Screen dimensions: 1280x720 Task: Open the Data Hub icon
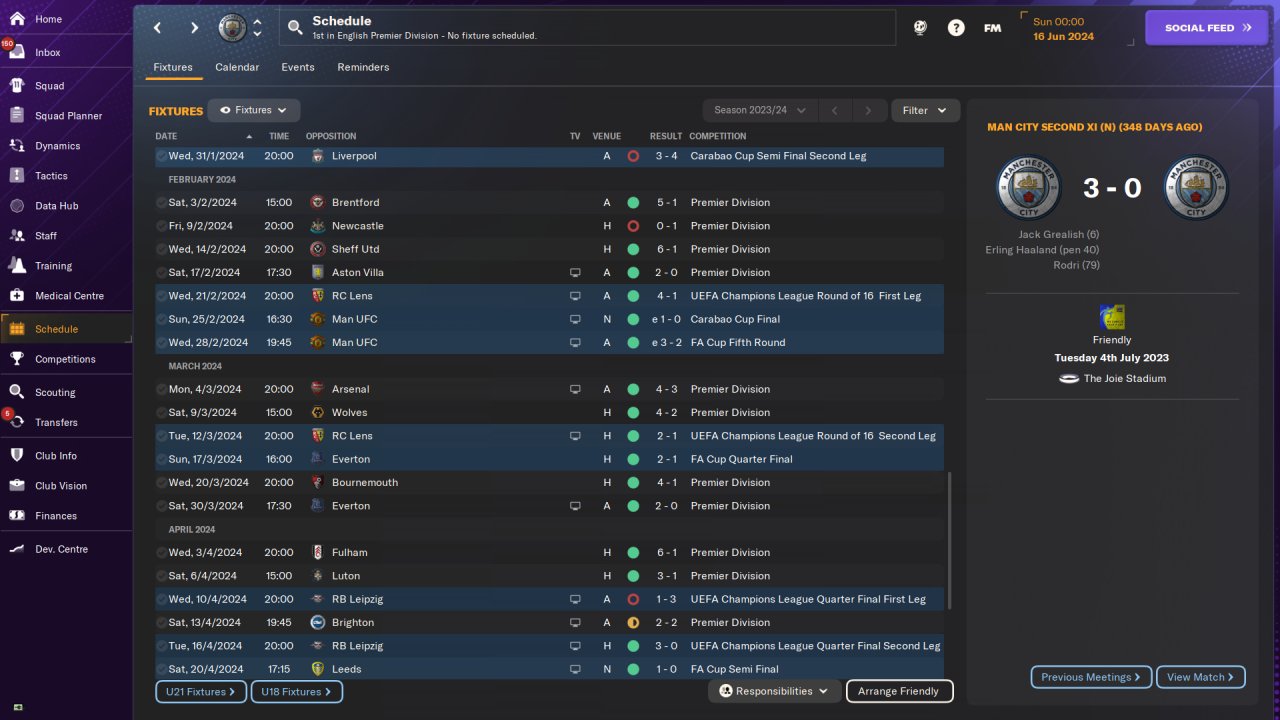tap(17, 206)
